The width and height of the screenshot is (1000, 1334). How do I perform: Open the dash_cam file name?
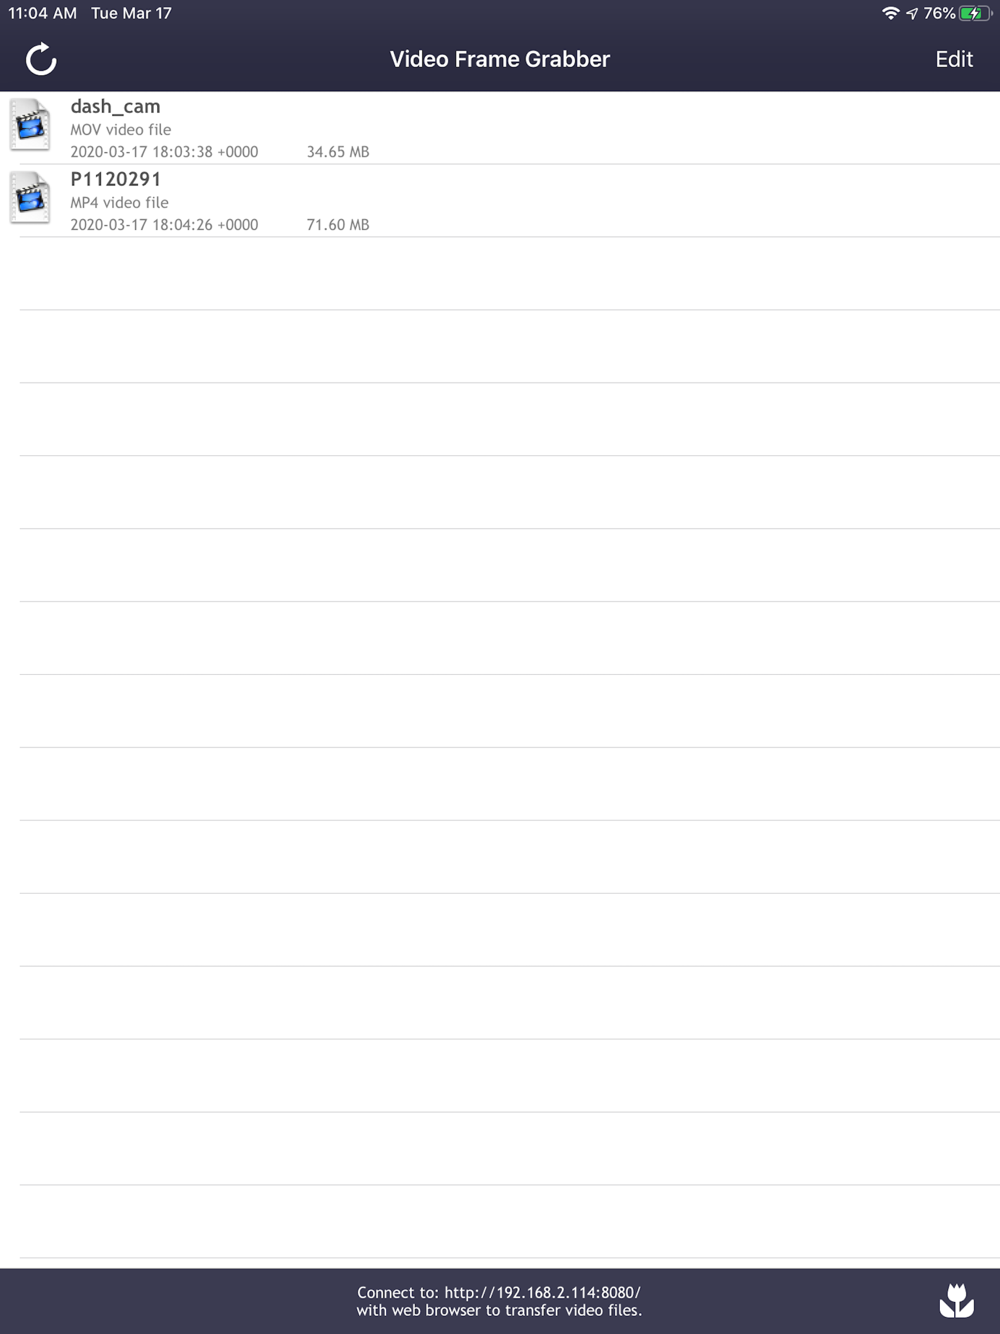115,106
